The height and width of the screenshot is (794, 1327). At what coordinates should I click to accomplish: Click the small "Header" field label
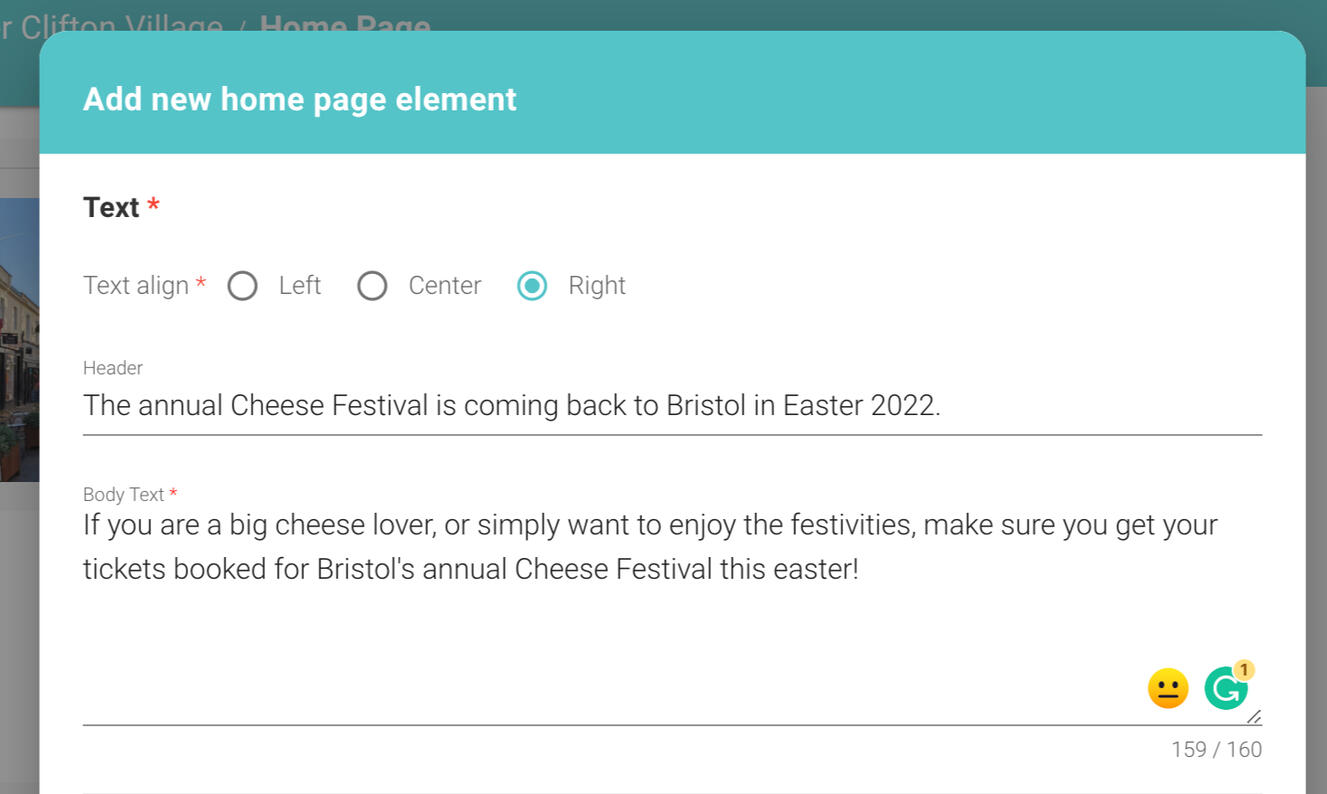point(113,368)
